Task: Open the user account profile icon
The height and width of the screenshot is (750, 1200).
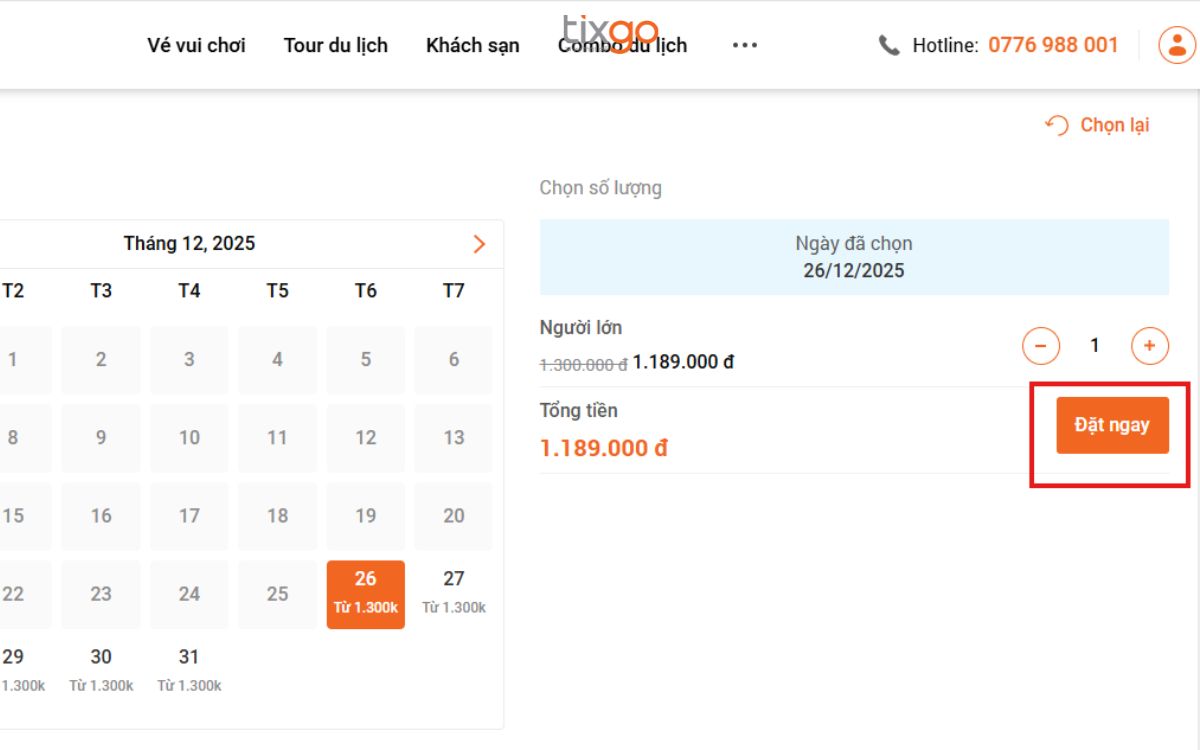Action: click(x=1177, y=45)
